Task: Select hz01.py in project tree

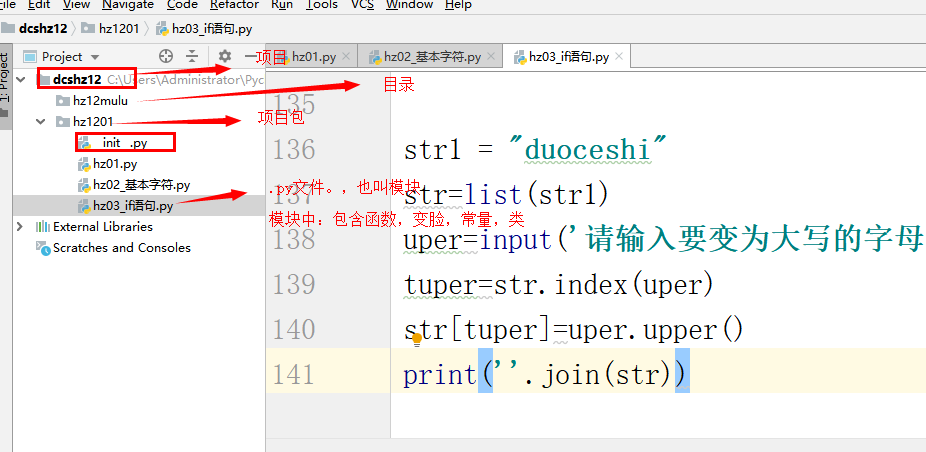Action: pos(115,164)
